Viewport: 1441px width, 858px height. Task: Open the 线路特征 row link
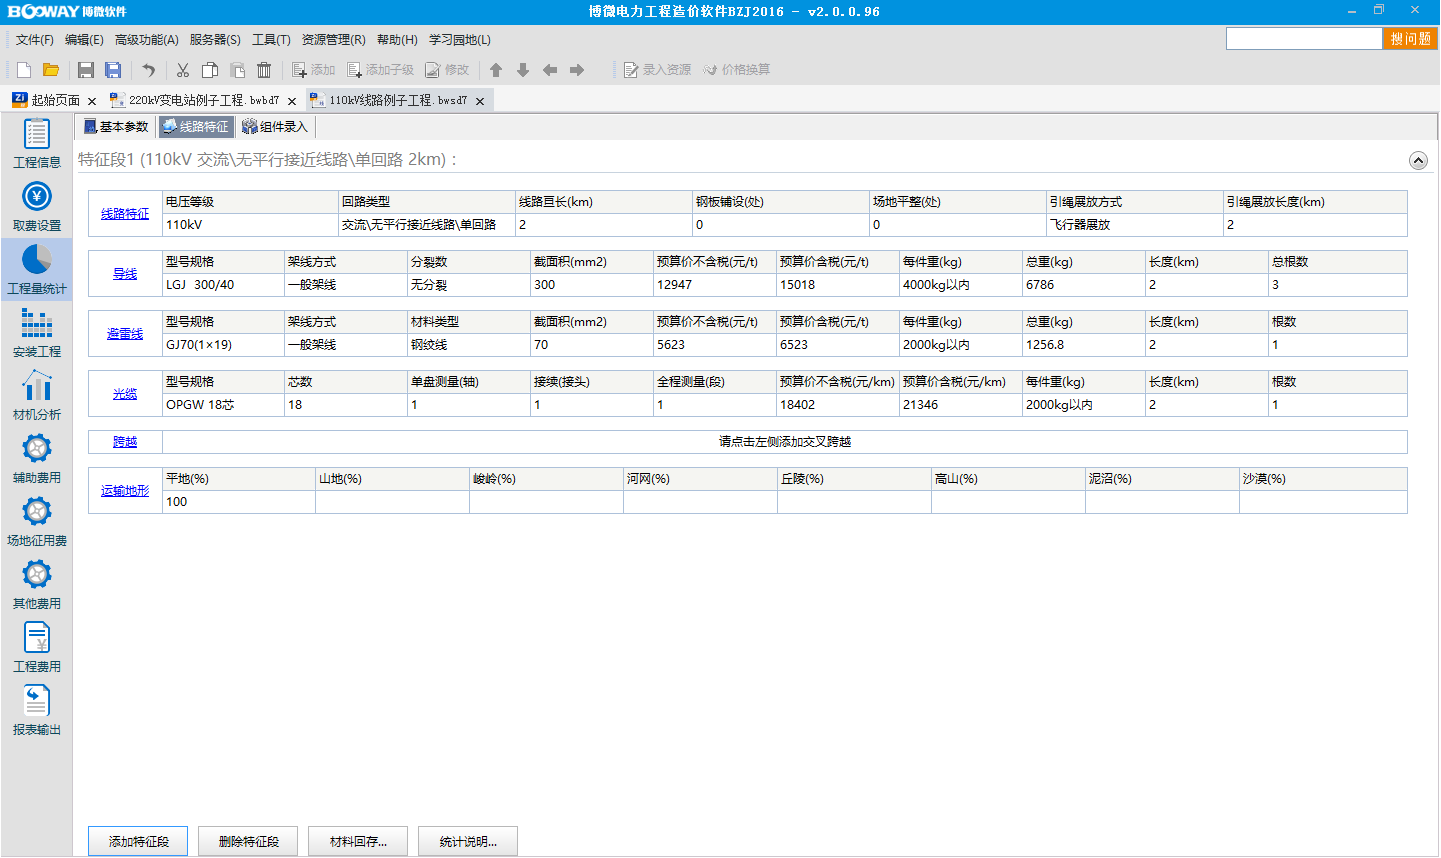tap(125, 214)
